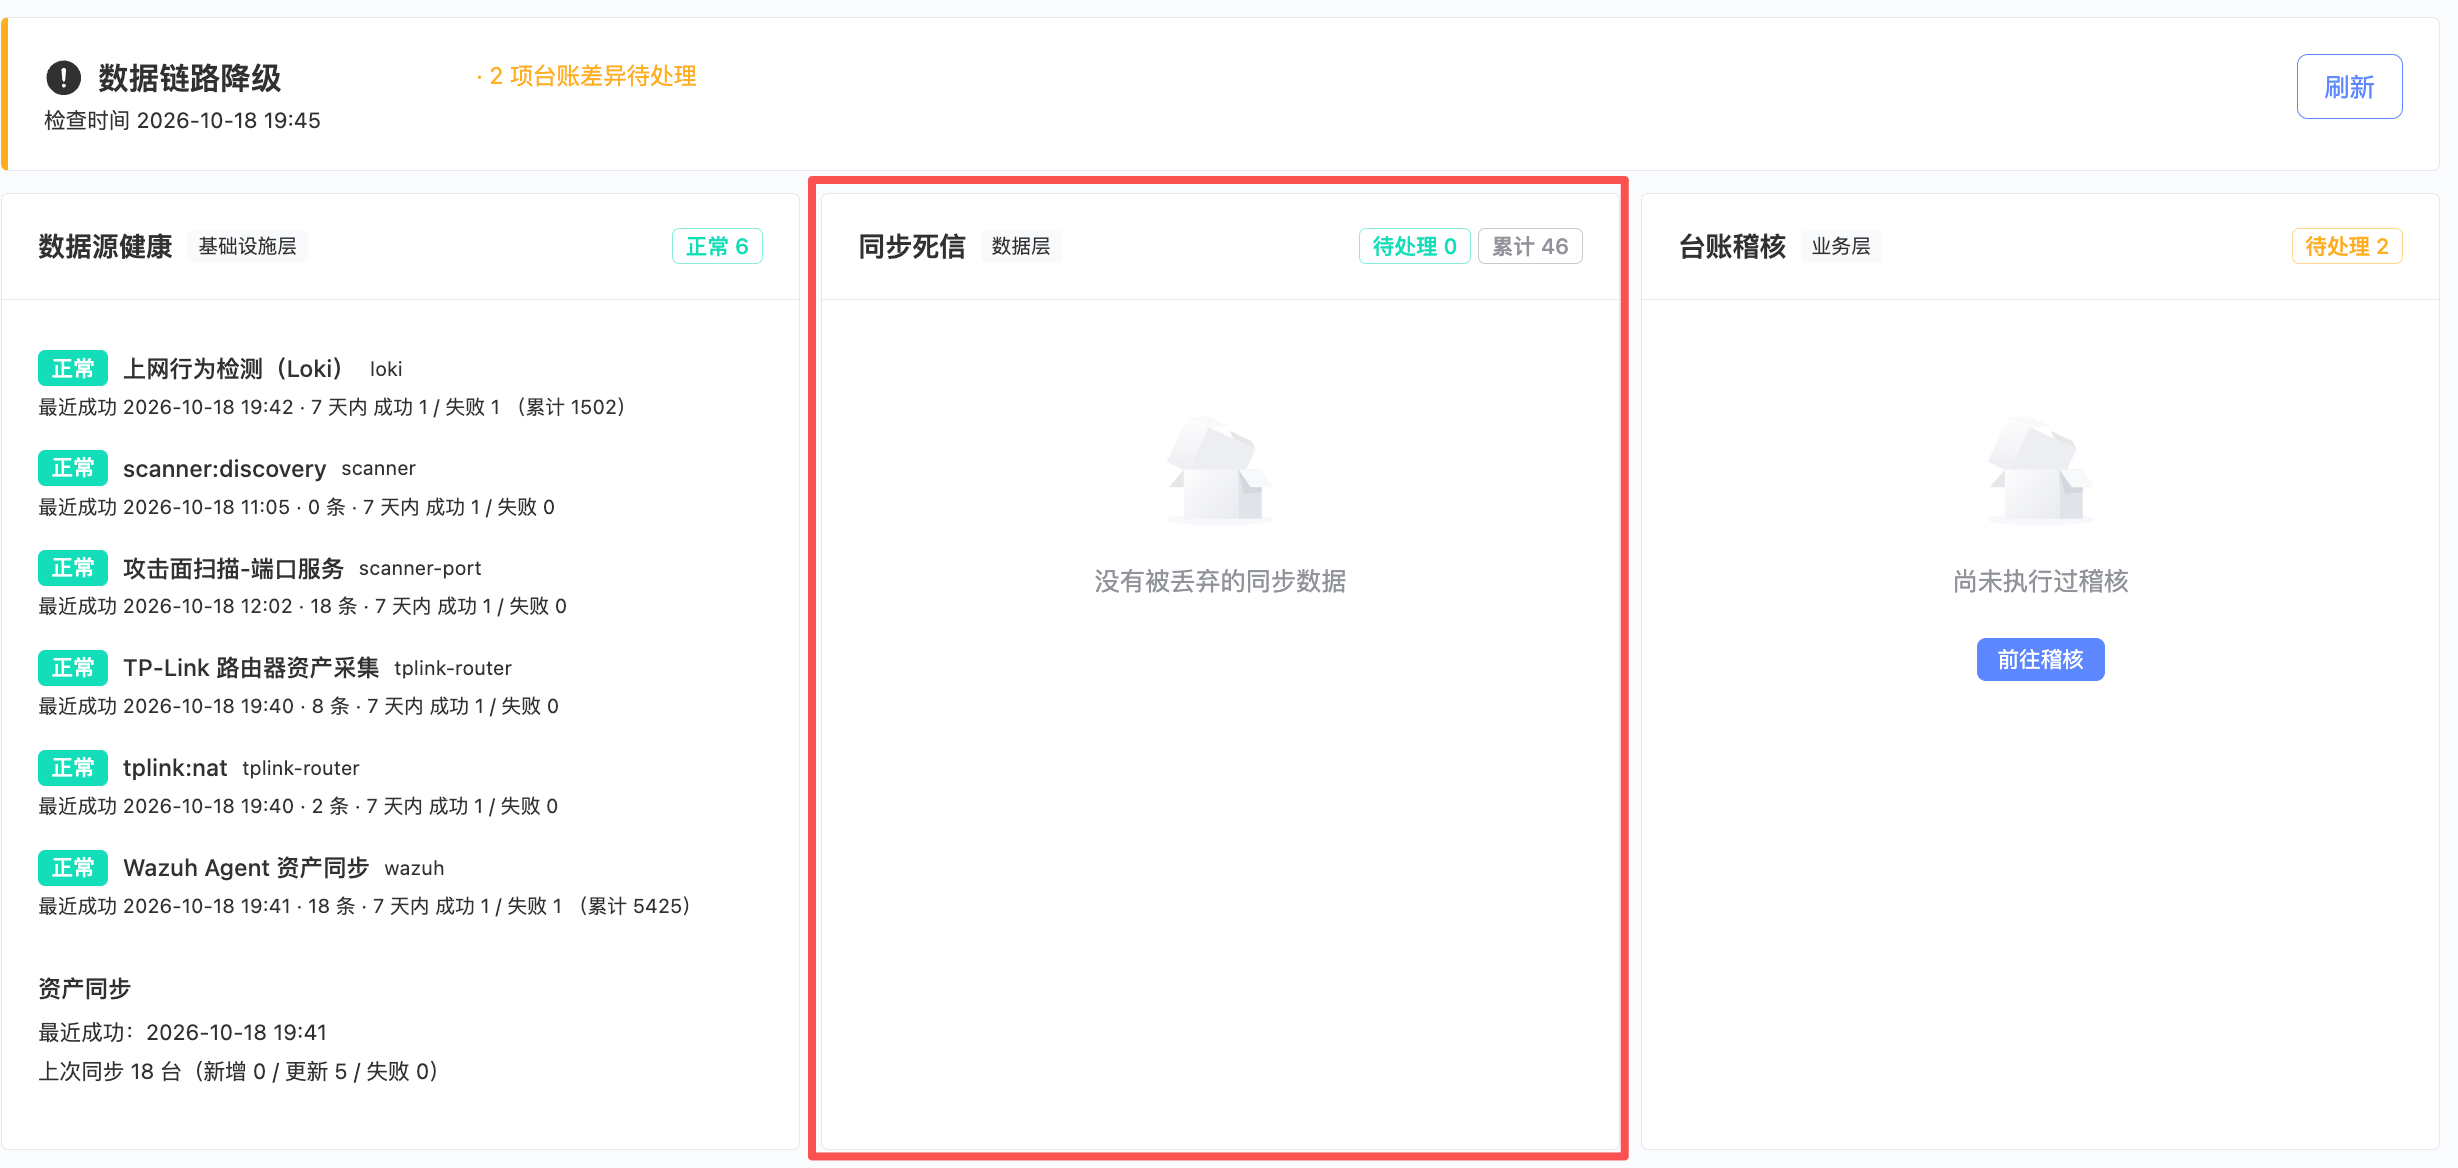The height and width of the screenshot is (1168, 2458).
Task: Click the 最近成功 2026-10-18 11:05 stats line
Action: (x=296, y=507)
